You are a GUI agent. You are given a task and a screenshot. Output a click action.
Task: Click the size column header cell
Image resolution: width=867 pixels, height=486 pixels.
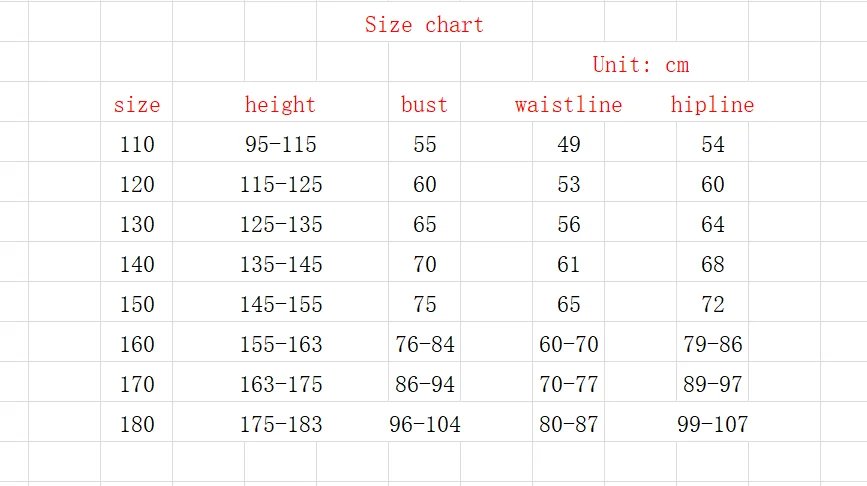pos(137,104)
